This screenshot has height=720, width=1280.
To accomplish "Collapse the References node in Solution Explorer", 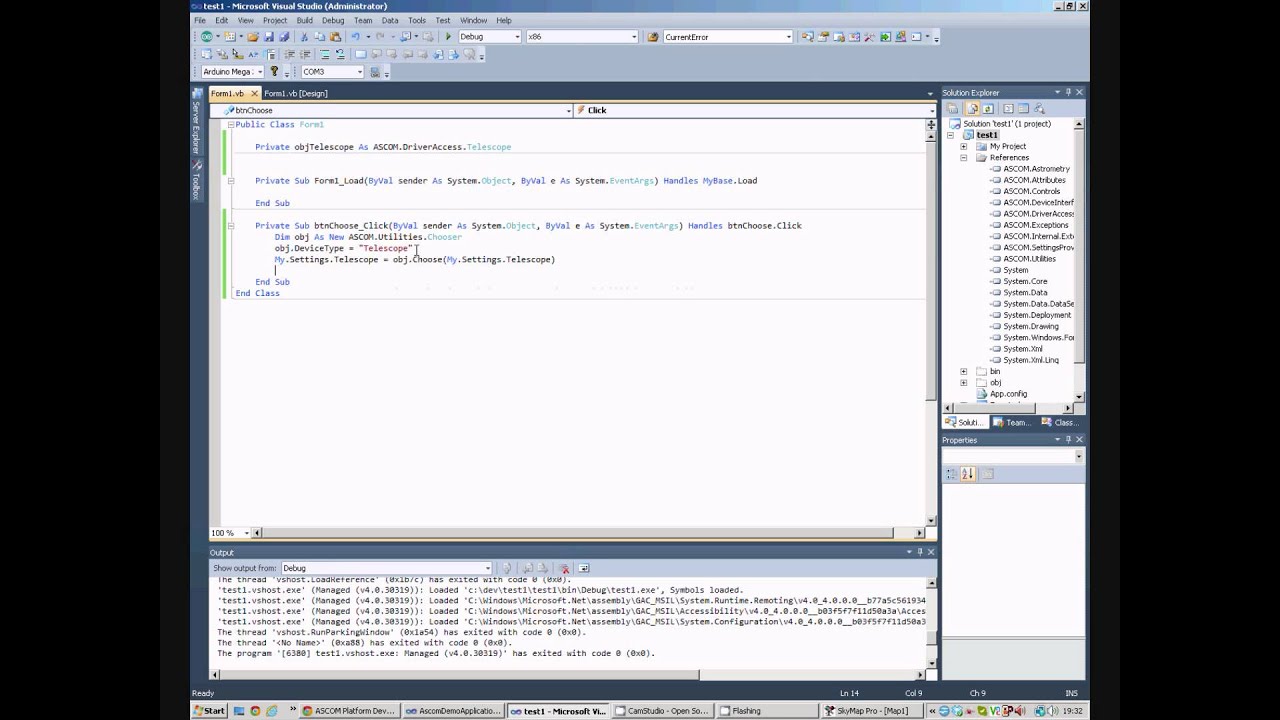I will (964, 158).
